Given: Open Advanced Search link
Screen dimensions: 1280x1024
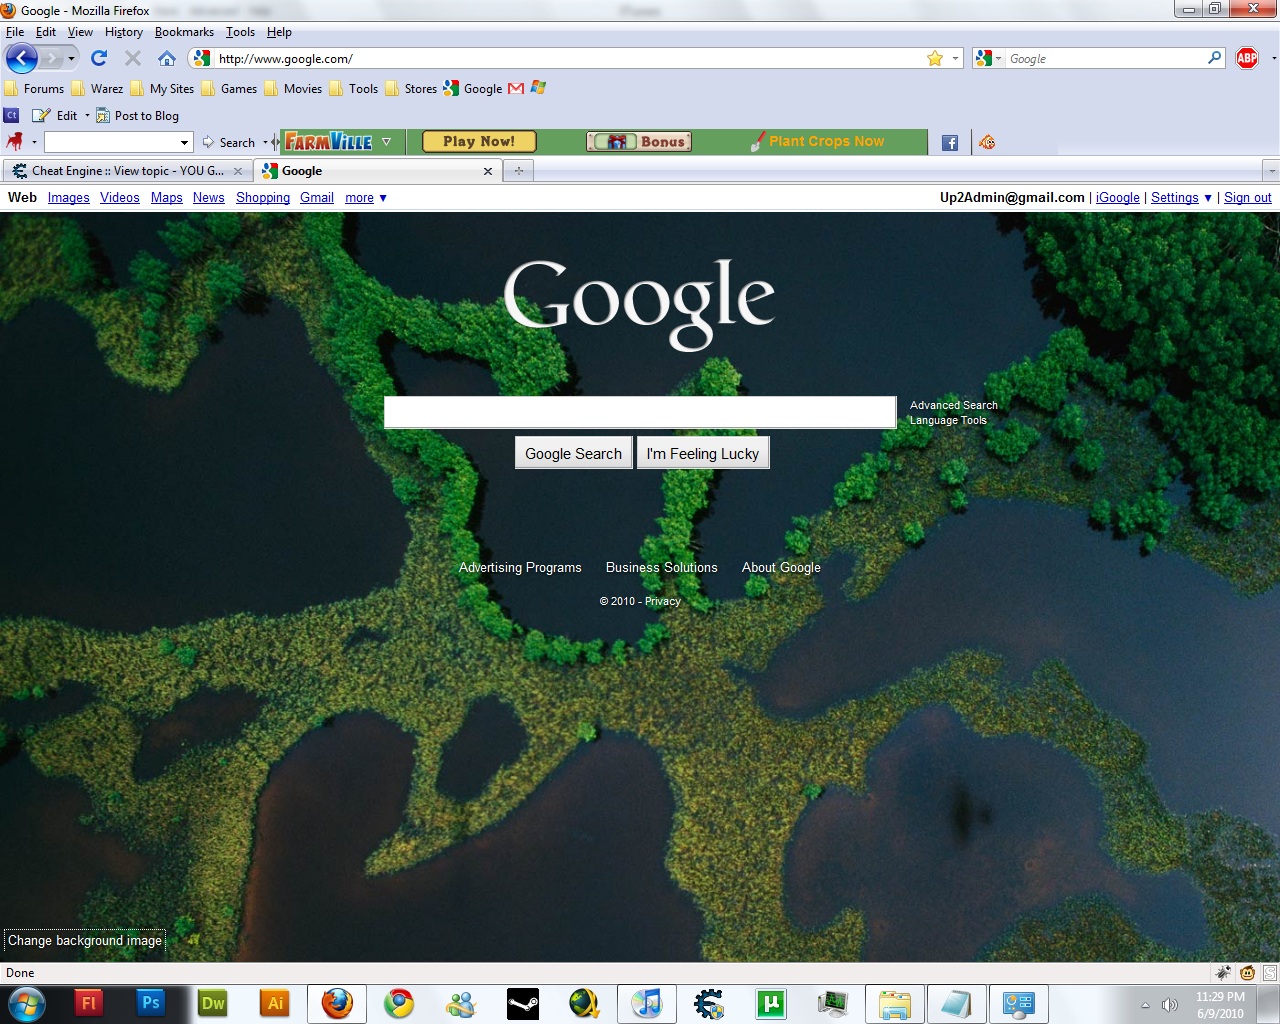Looking at the screenshot, I should pyautogui.click(x=954, y=405).
